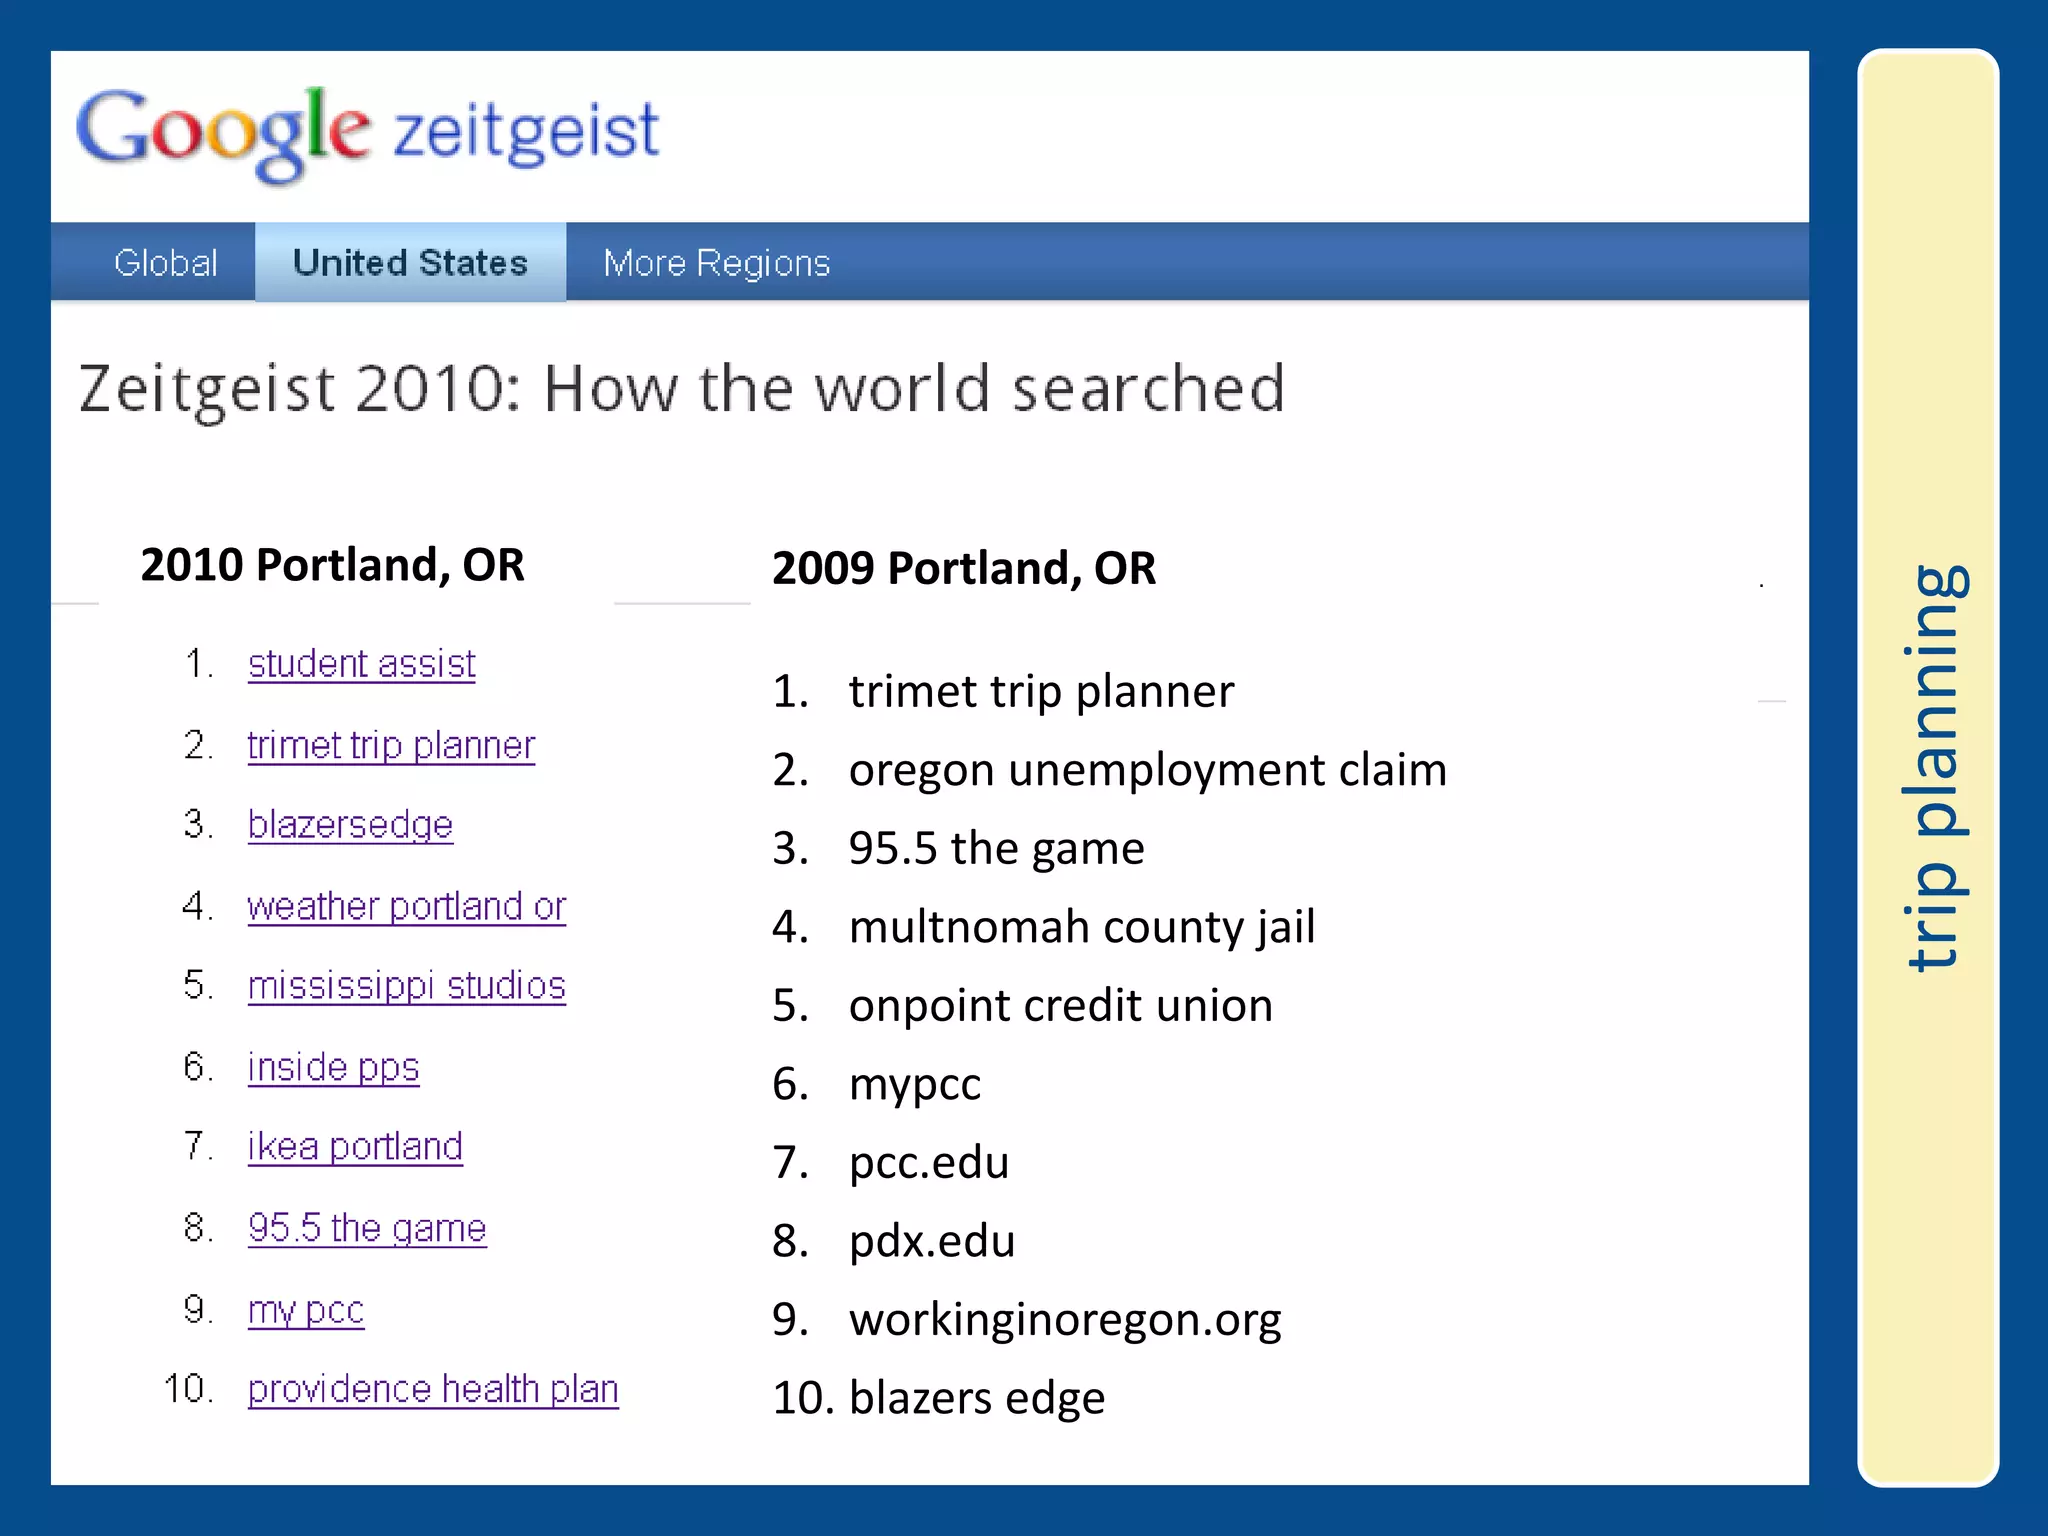Click the 'trip planning' side banner
This screenshot has height=1536, width=2048.
click(1929, 768)
